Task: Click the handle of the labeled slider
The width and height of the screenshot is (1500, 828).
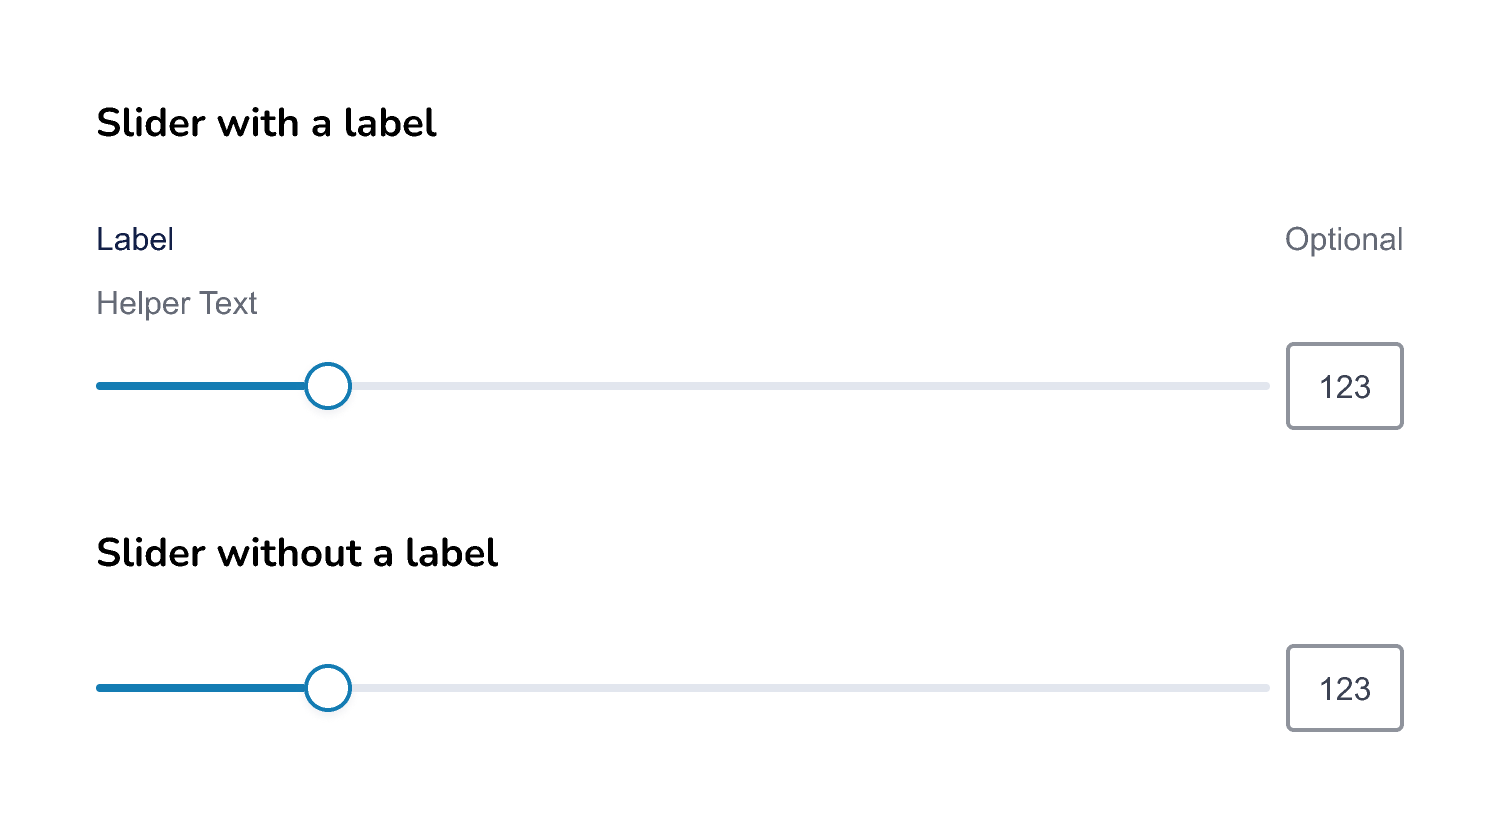Action: pyautogui.click(x=328, y=386)
